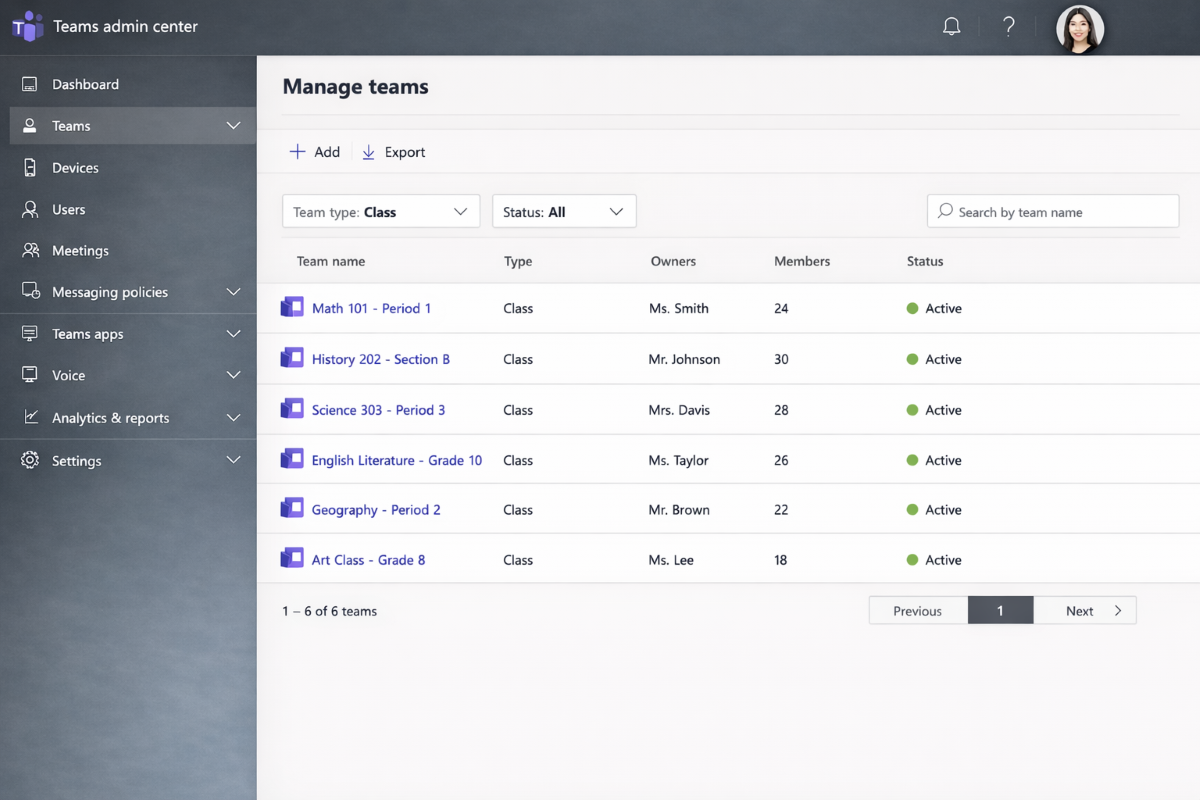Click the plus icon beside Add

(297, 152)
